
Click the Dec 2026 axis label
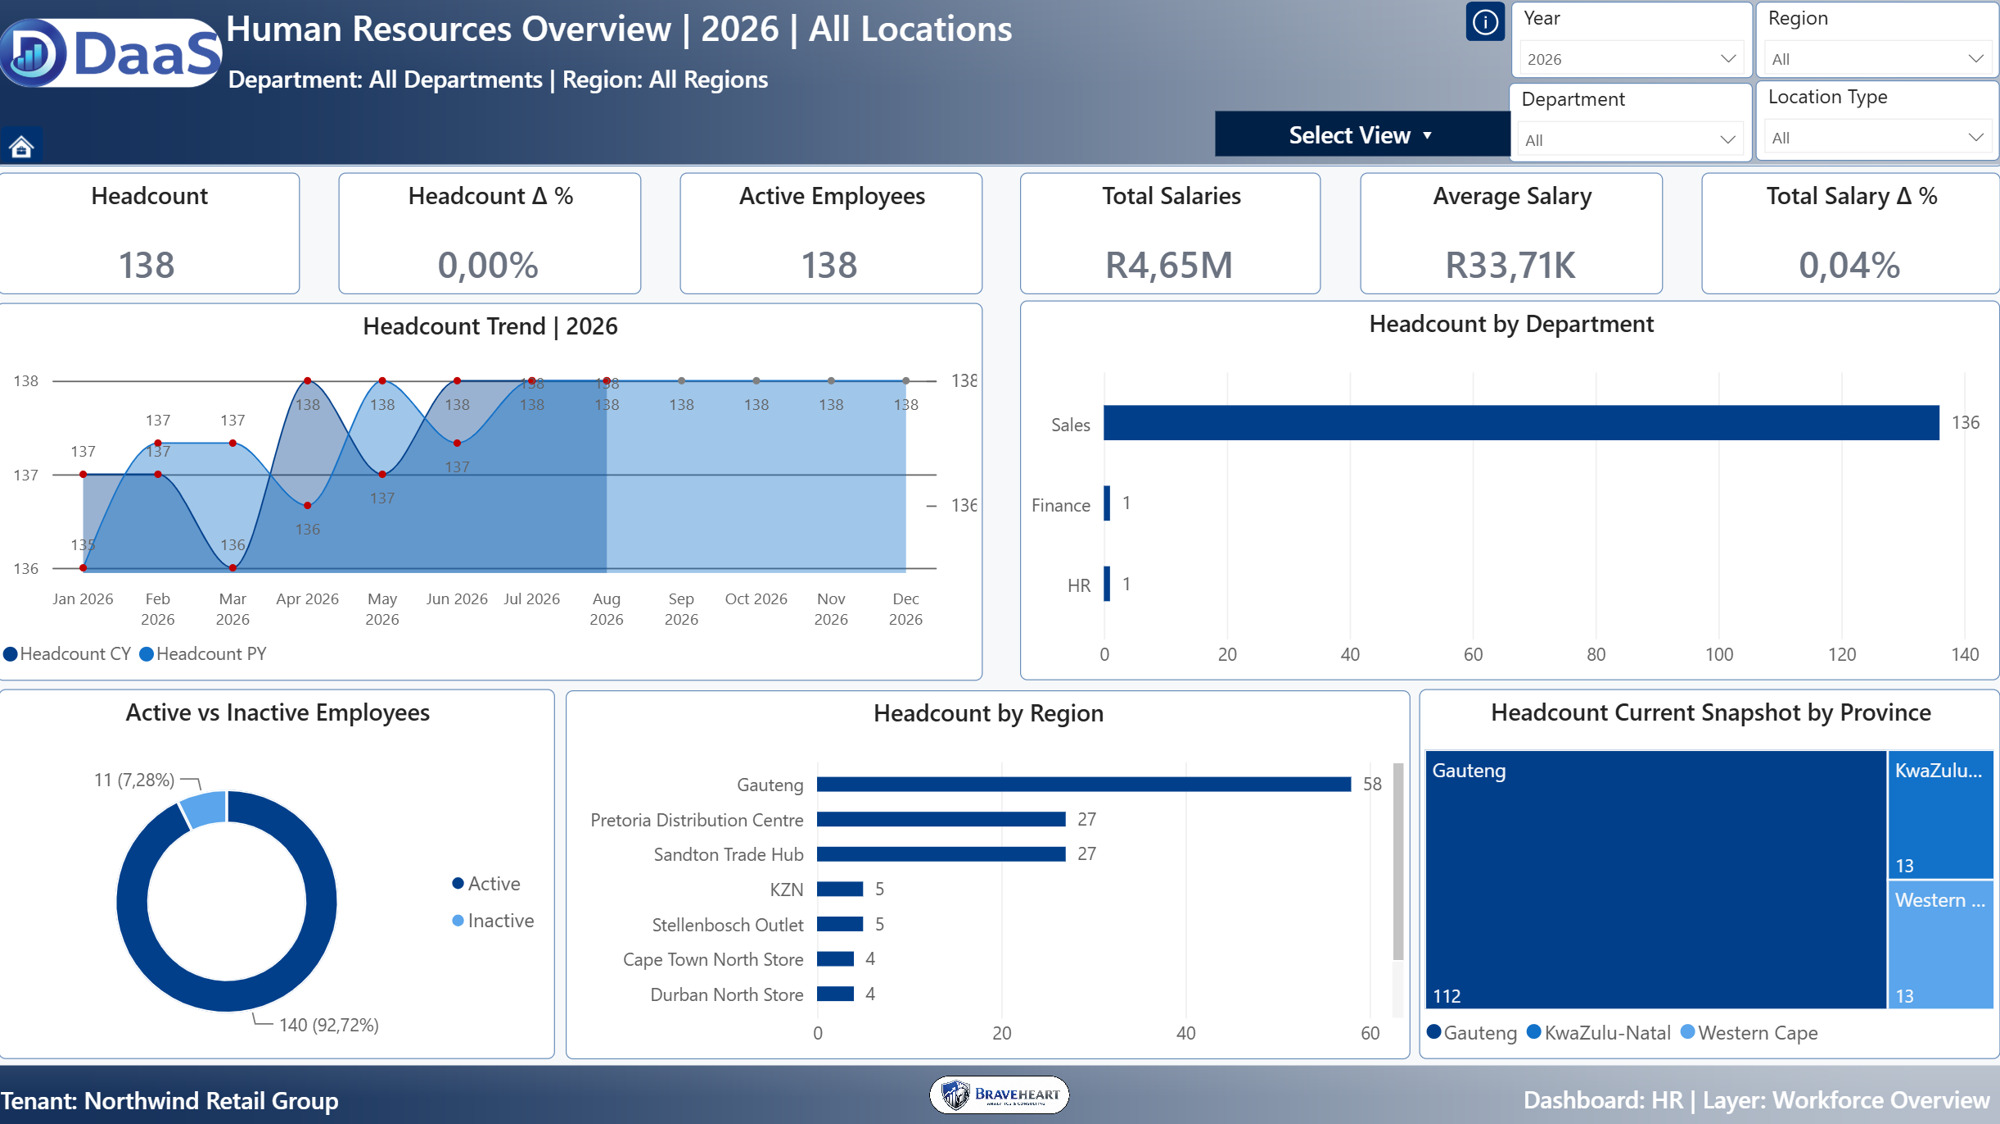coord(906,609)
